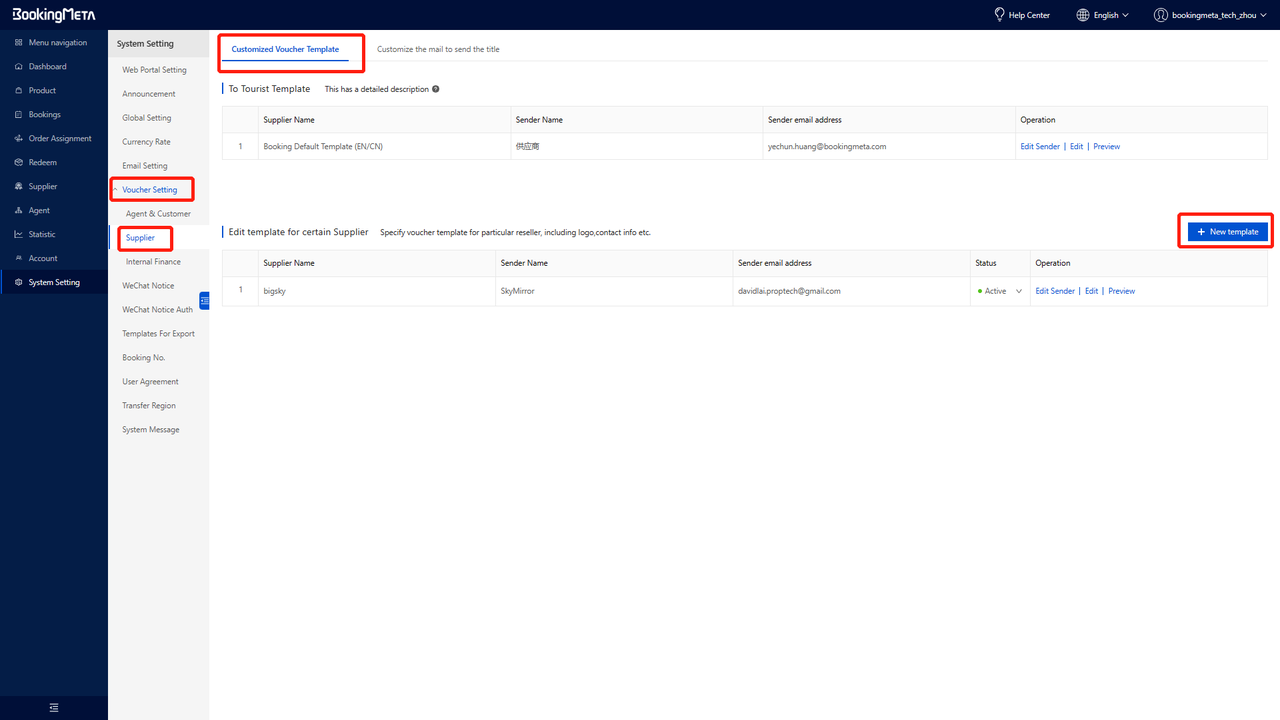Image resolution: width=1280 pixels, height=720 pixels.
Task: Click the Help Center lightbulb icon
Action: [x=999, y=15]
